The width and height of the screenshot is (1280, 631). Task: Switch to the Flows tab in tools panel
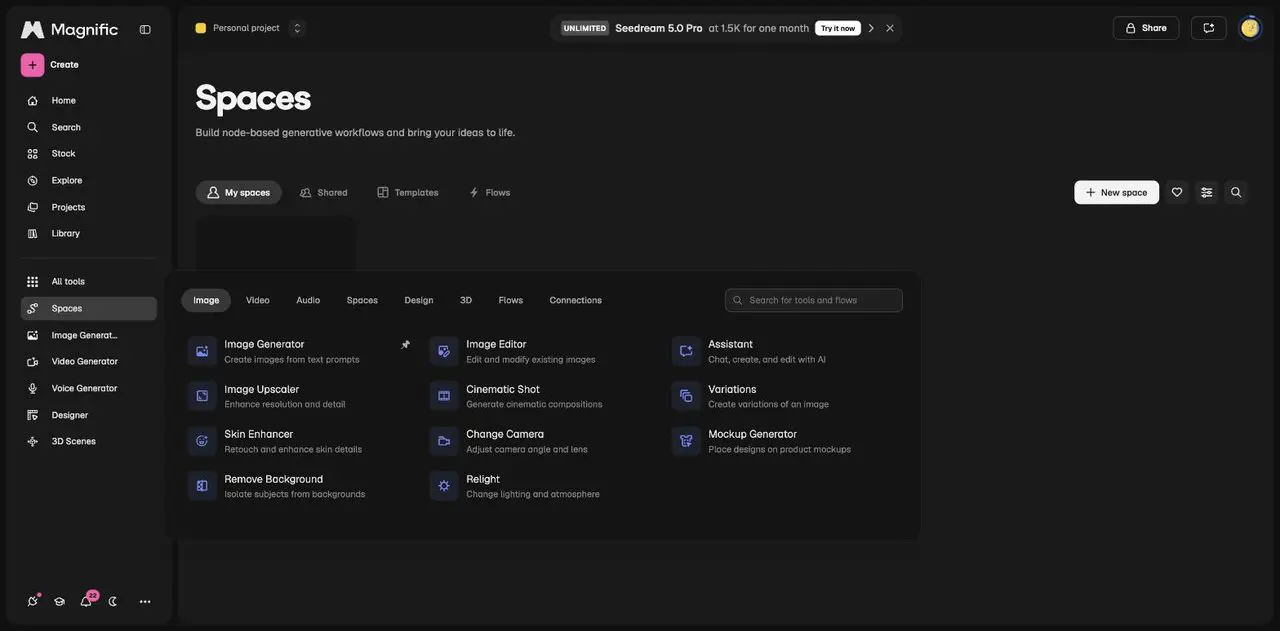point(511,300)
